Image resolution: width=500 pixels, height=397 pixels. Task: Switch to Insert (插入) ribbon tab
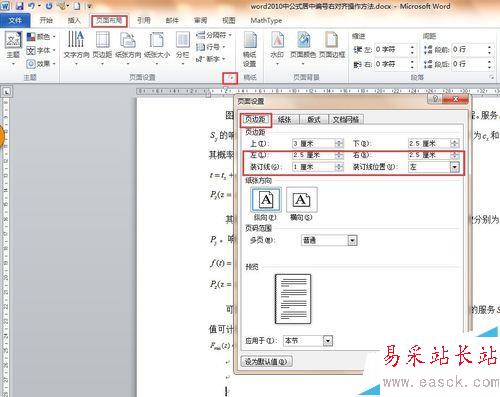click(x=74, y=20)
